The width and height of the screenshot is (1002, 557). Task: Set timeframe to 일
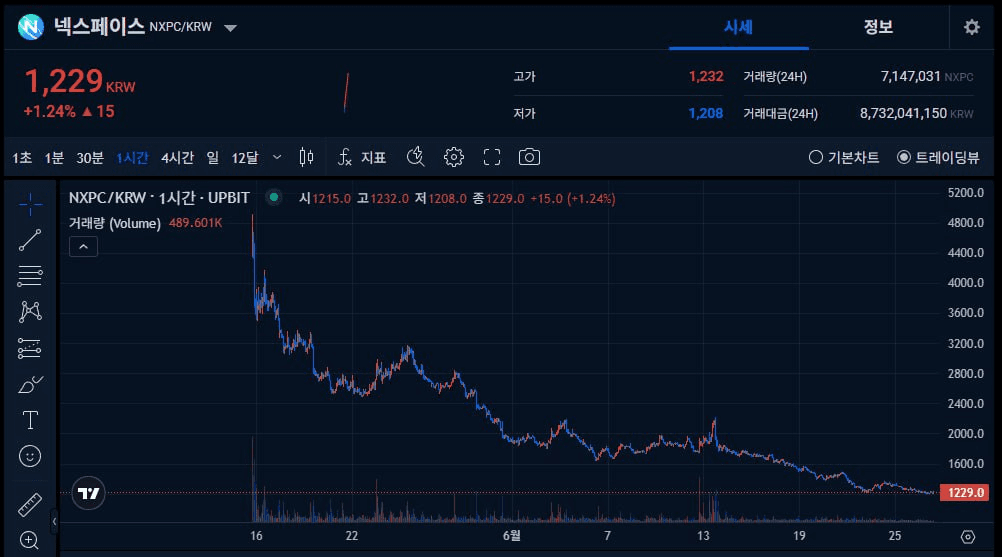(x=213, y=158)
